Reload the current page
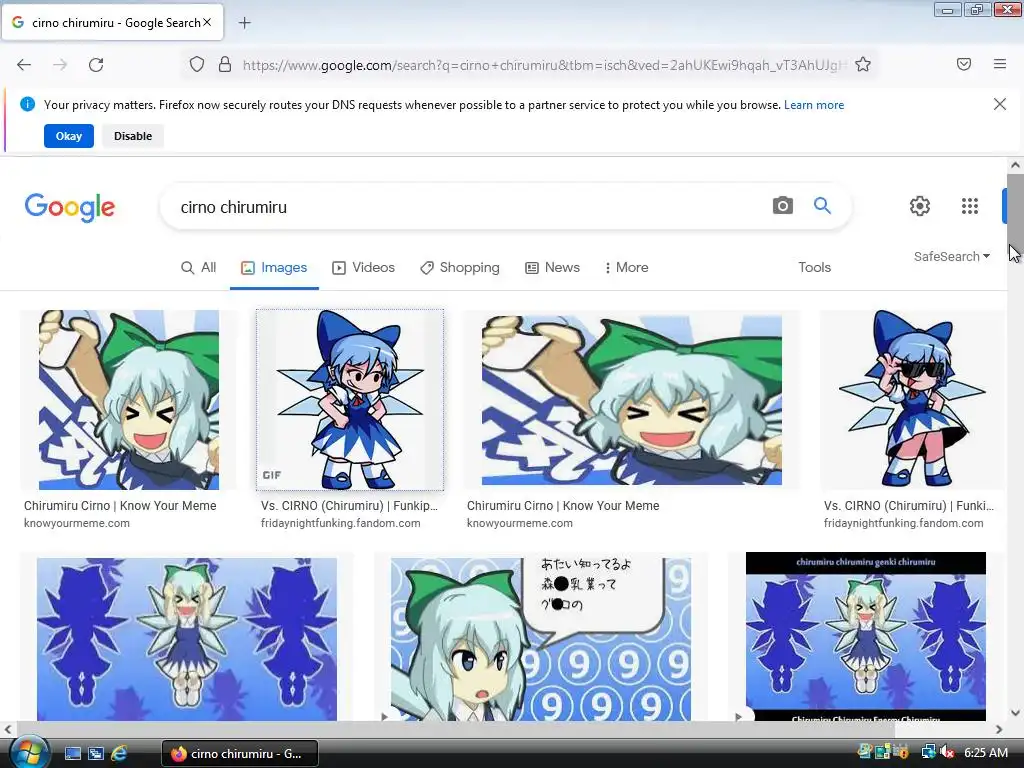1024x768 pixels. tap(96, 65)
